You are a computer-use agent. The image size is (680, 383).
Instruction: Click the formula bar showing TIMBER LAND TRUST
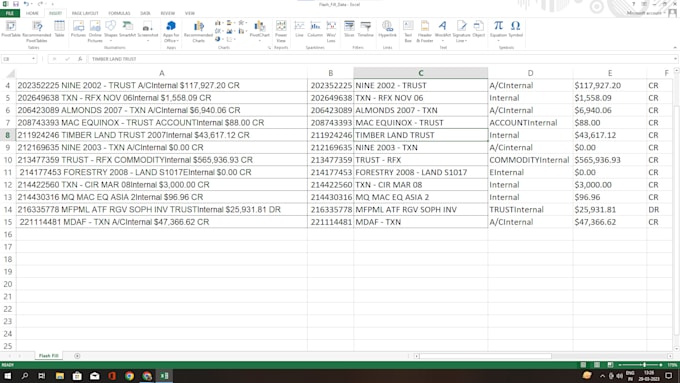point(381,59)
